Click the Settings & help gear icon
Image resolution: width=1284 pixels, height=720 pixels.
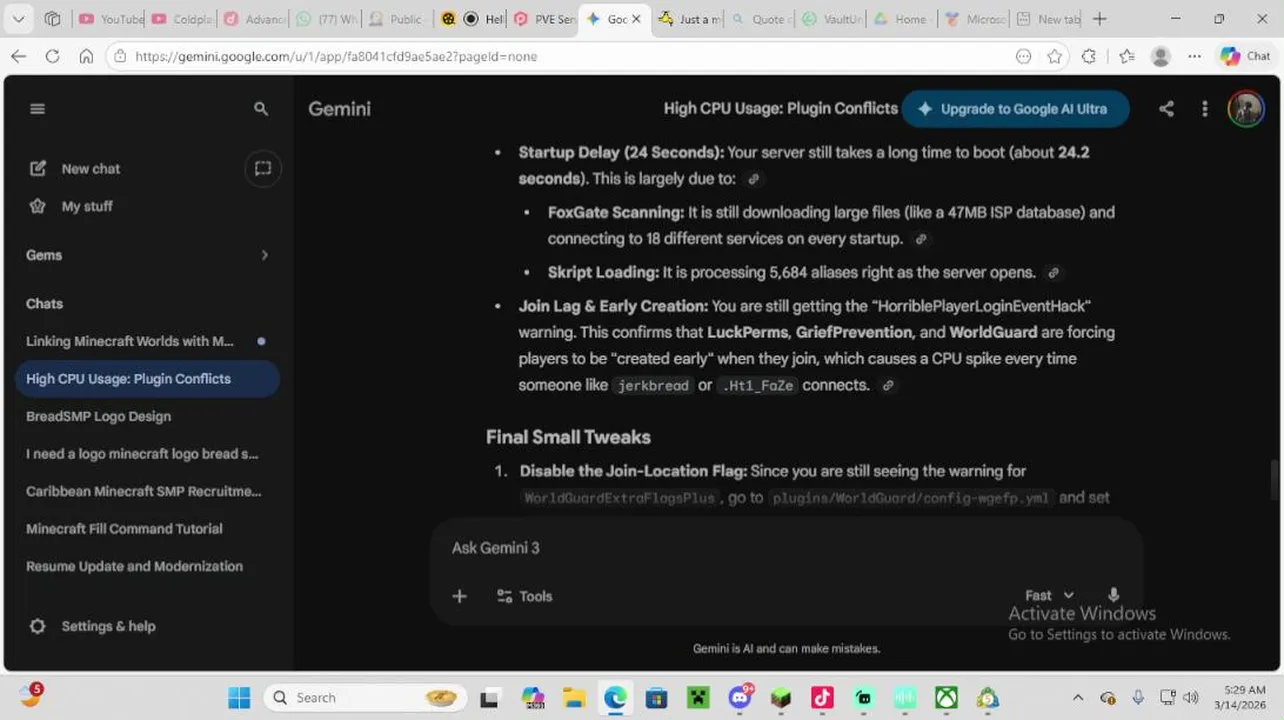tap(38, 626)
